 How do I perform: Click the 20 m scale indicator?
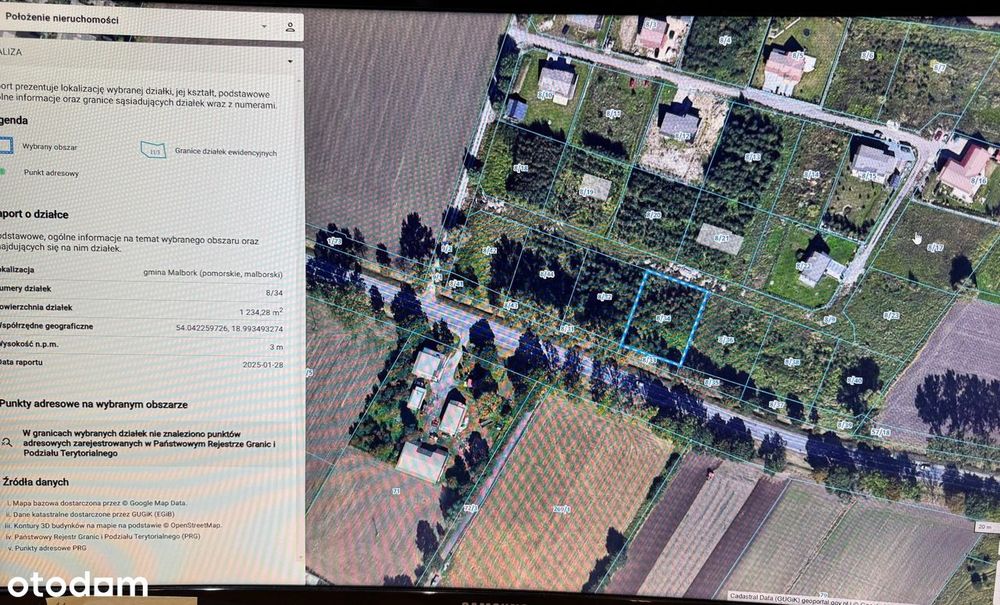click(987, 527)
